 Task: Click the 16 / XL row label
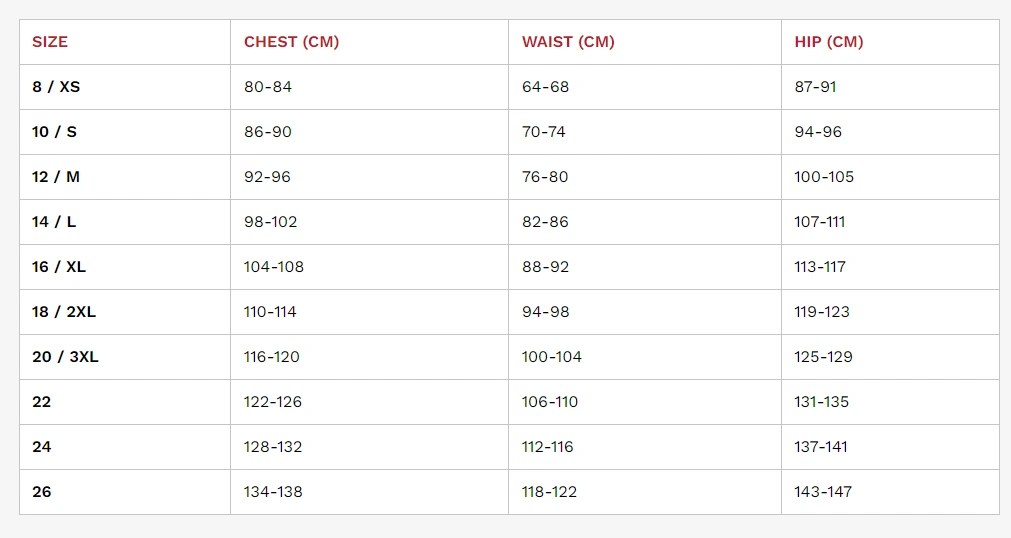click(x=59, y=266)
